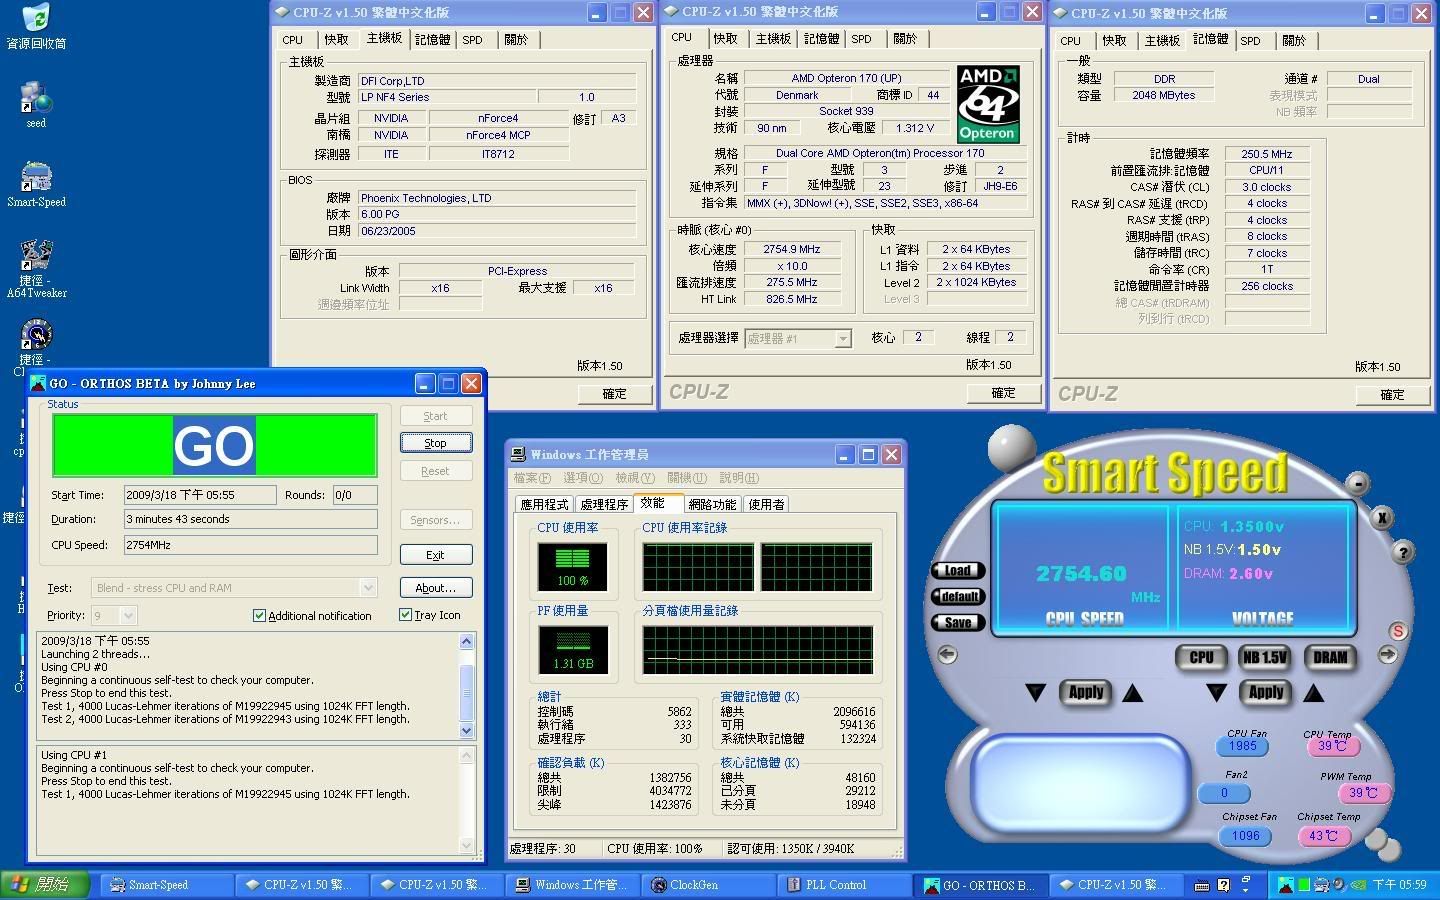Select the NB 1.5V voltage button
This screenshot has height=900, width=1440.
(x=1264, y=657)
